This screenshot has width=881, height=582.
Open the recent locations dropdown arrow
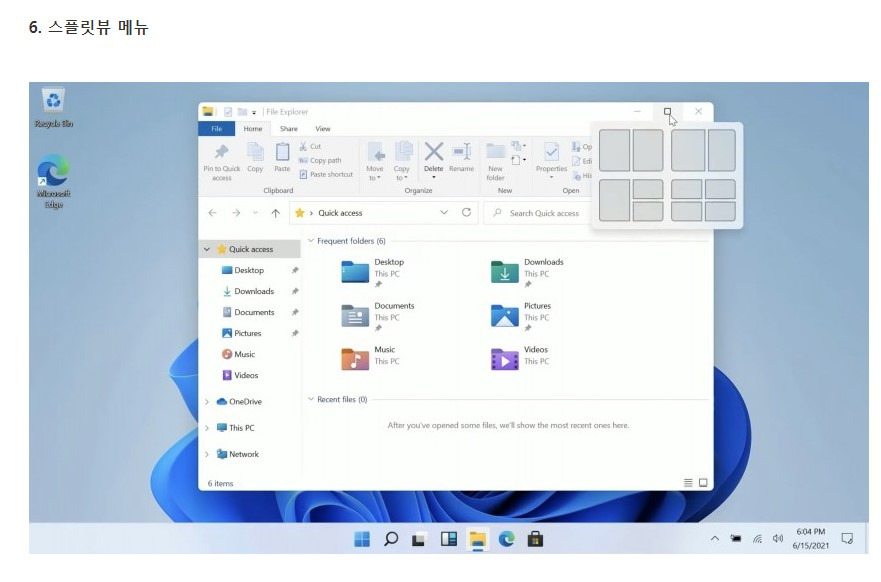pyautogui.click(x=256, y=213)
